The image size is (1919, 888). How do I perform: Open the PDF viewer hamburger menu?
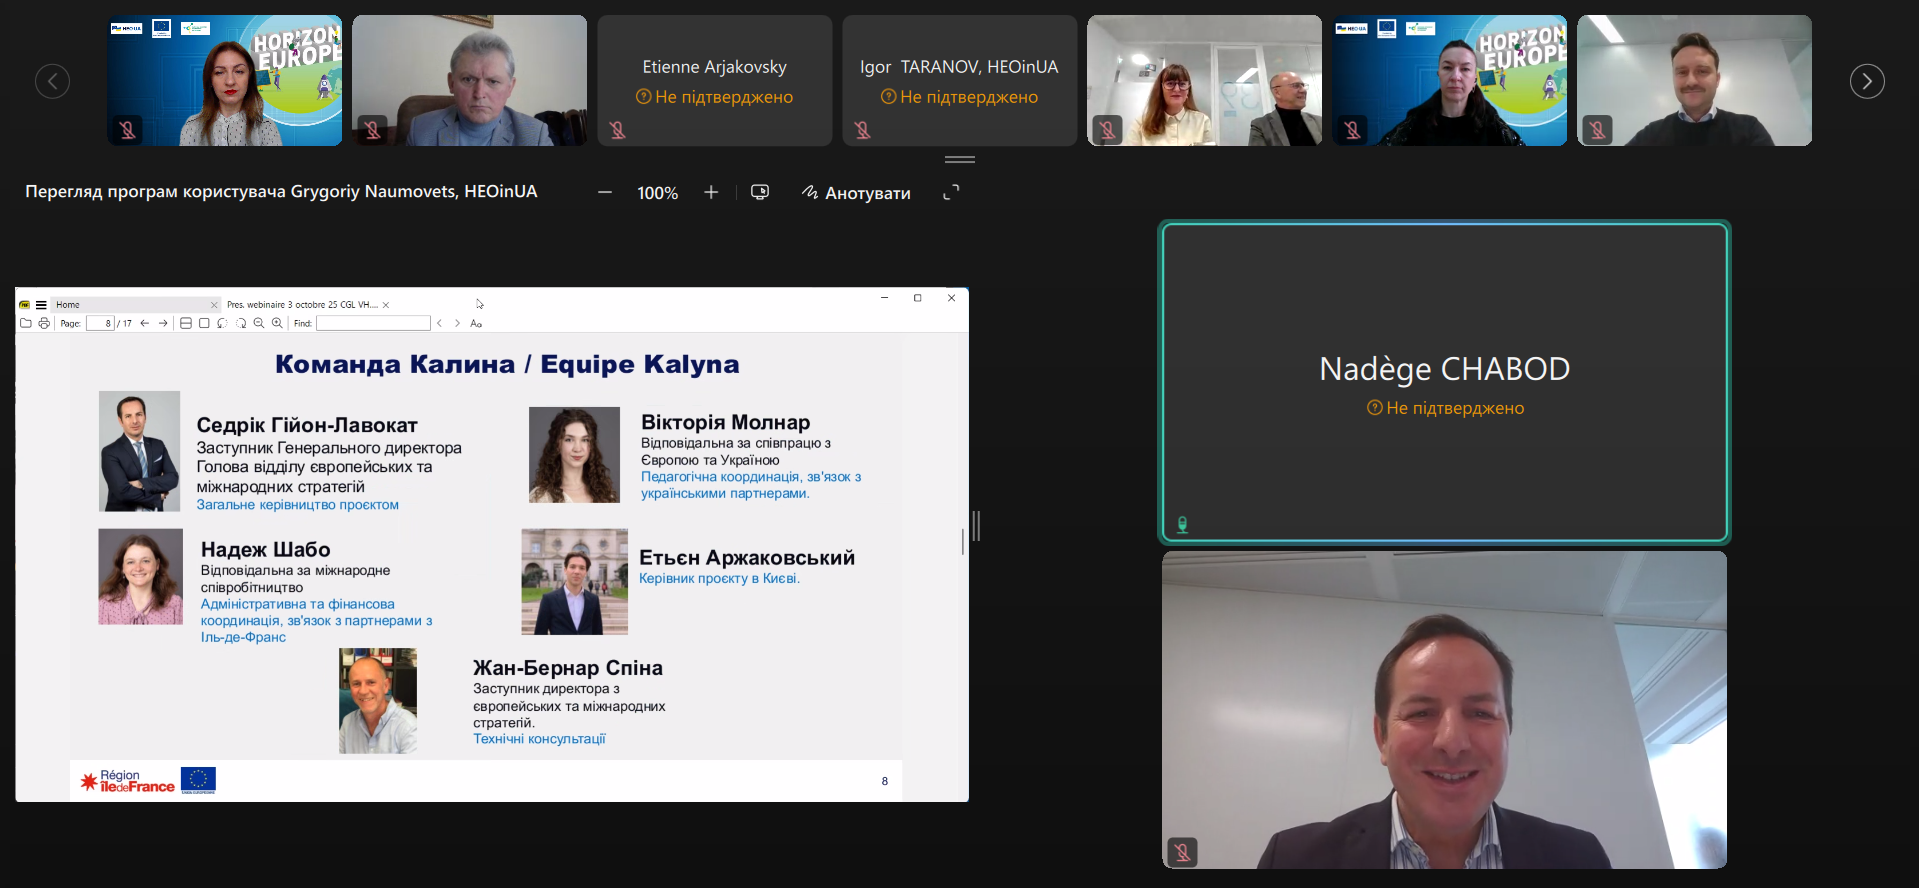point(41,305)
